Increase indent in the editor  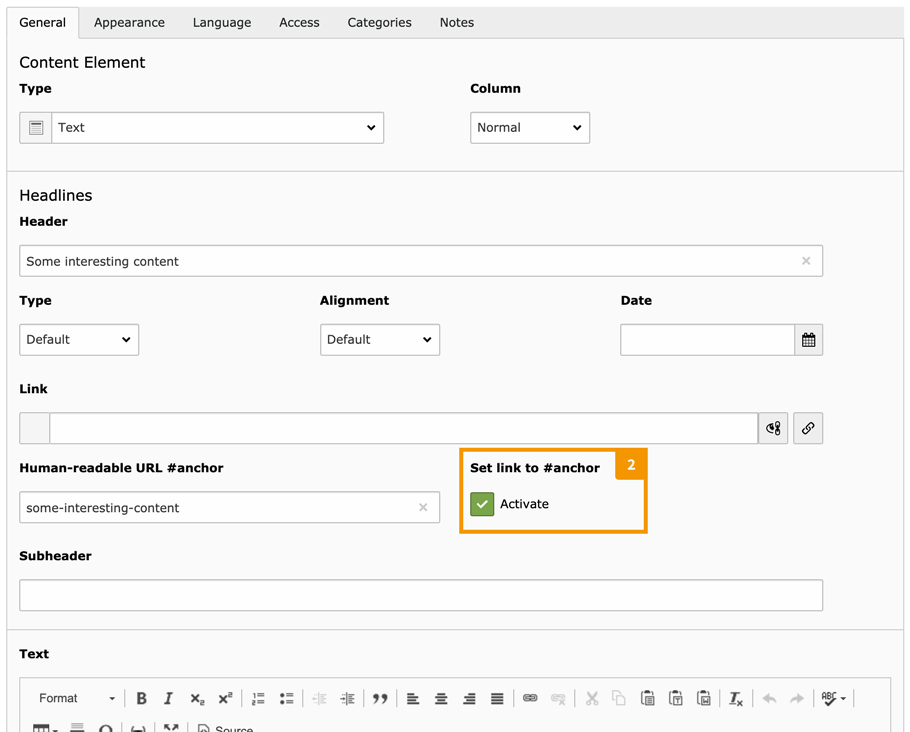(347, 698)
